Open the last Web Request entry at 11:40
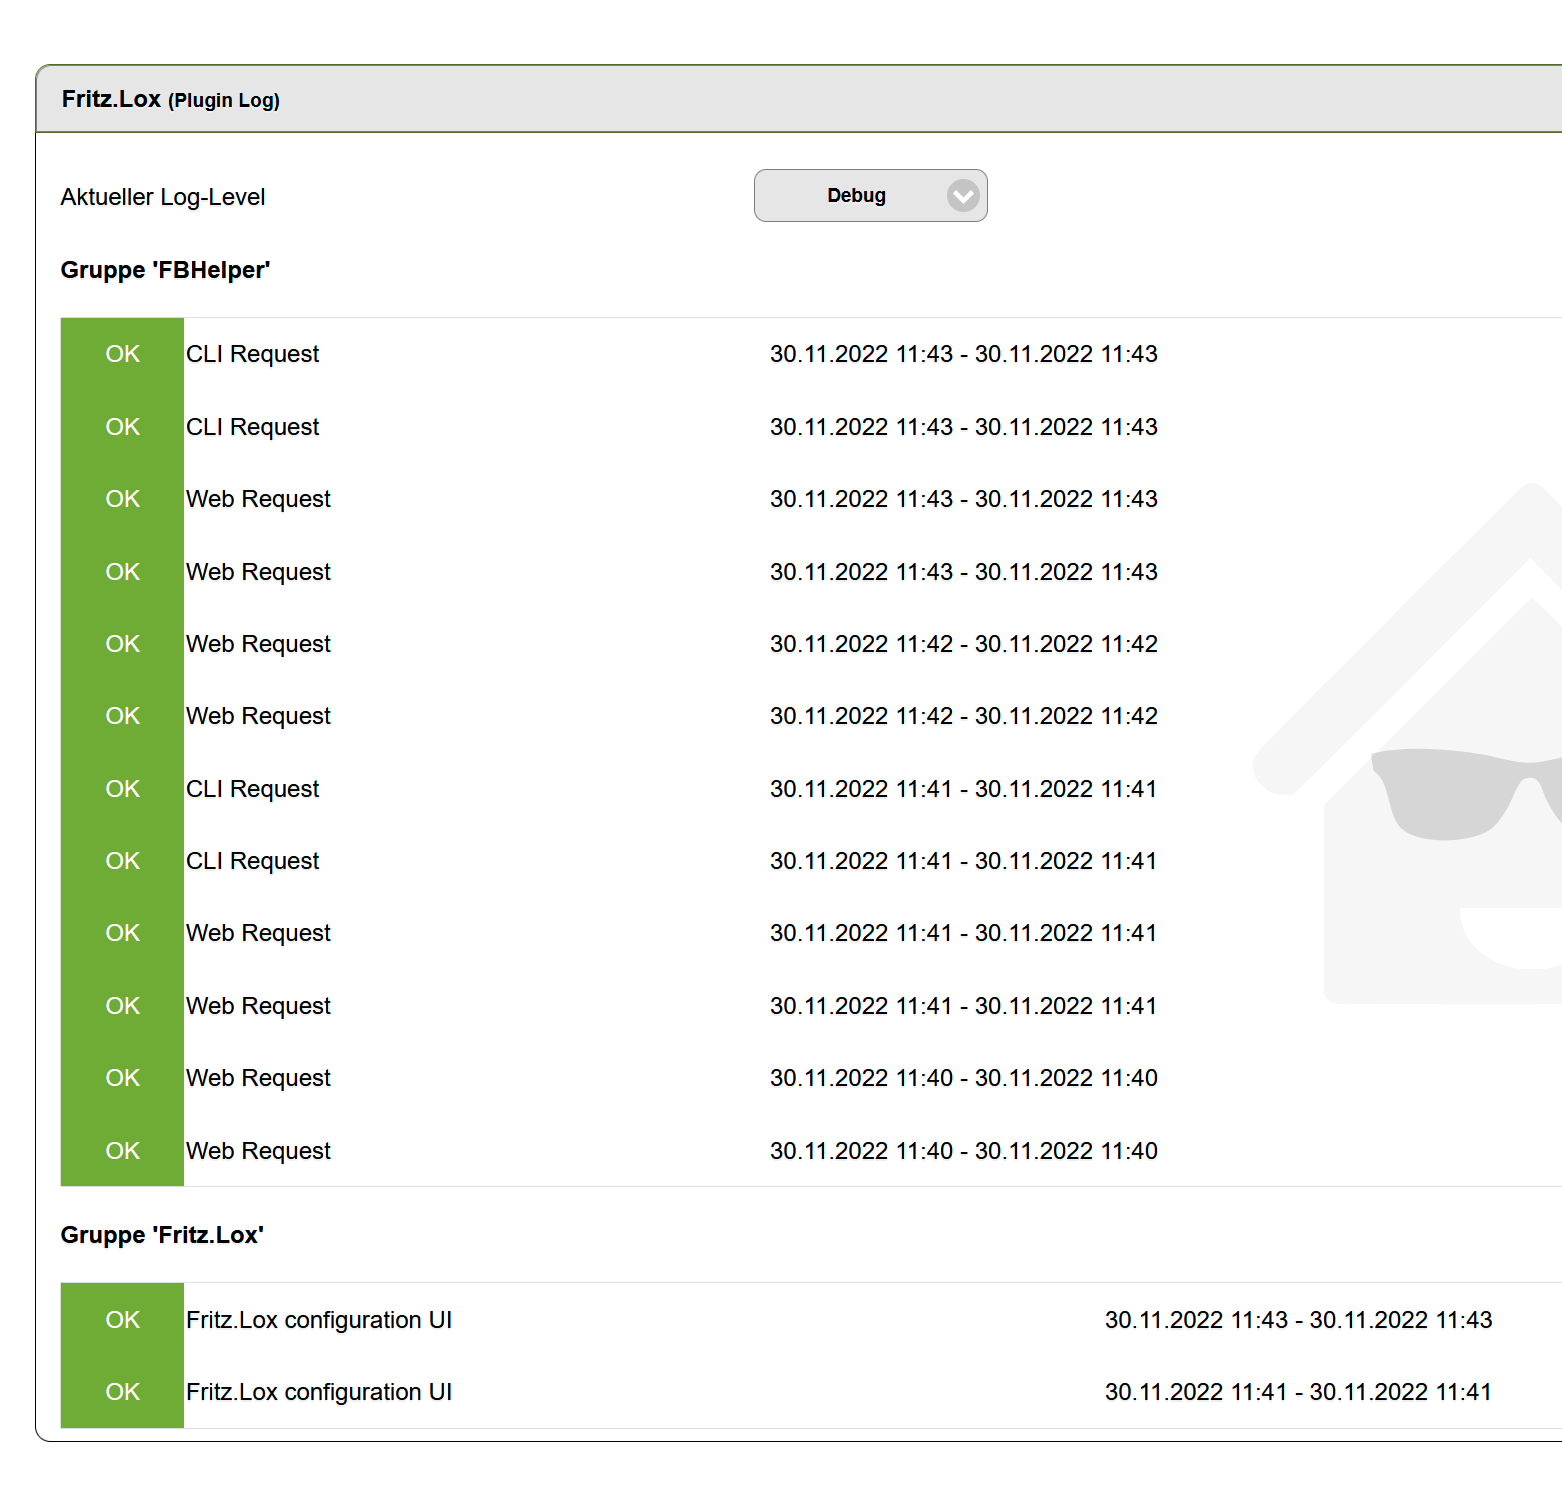The image size is (1562, 1496). [258, 1151]
